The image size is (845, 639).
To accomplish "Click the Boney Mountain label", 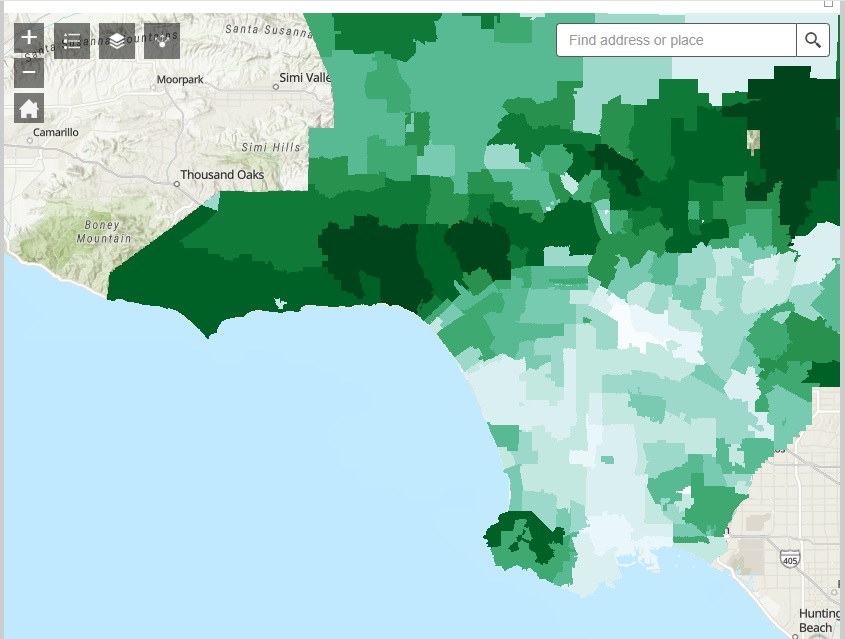I will [103, 232].
